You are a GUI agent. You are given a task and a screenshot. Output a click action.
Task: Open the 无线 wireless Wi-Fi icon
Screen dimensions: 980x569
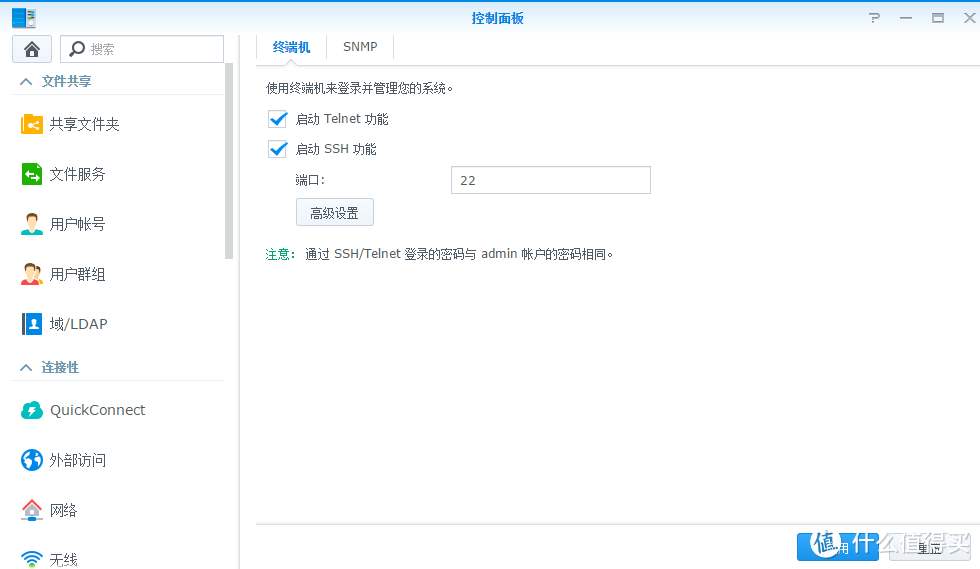tap(32, 558)
